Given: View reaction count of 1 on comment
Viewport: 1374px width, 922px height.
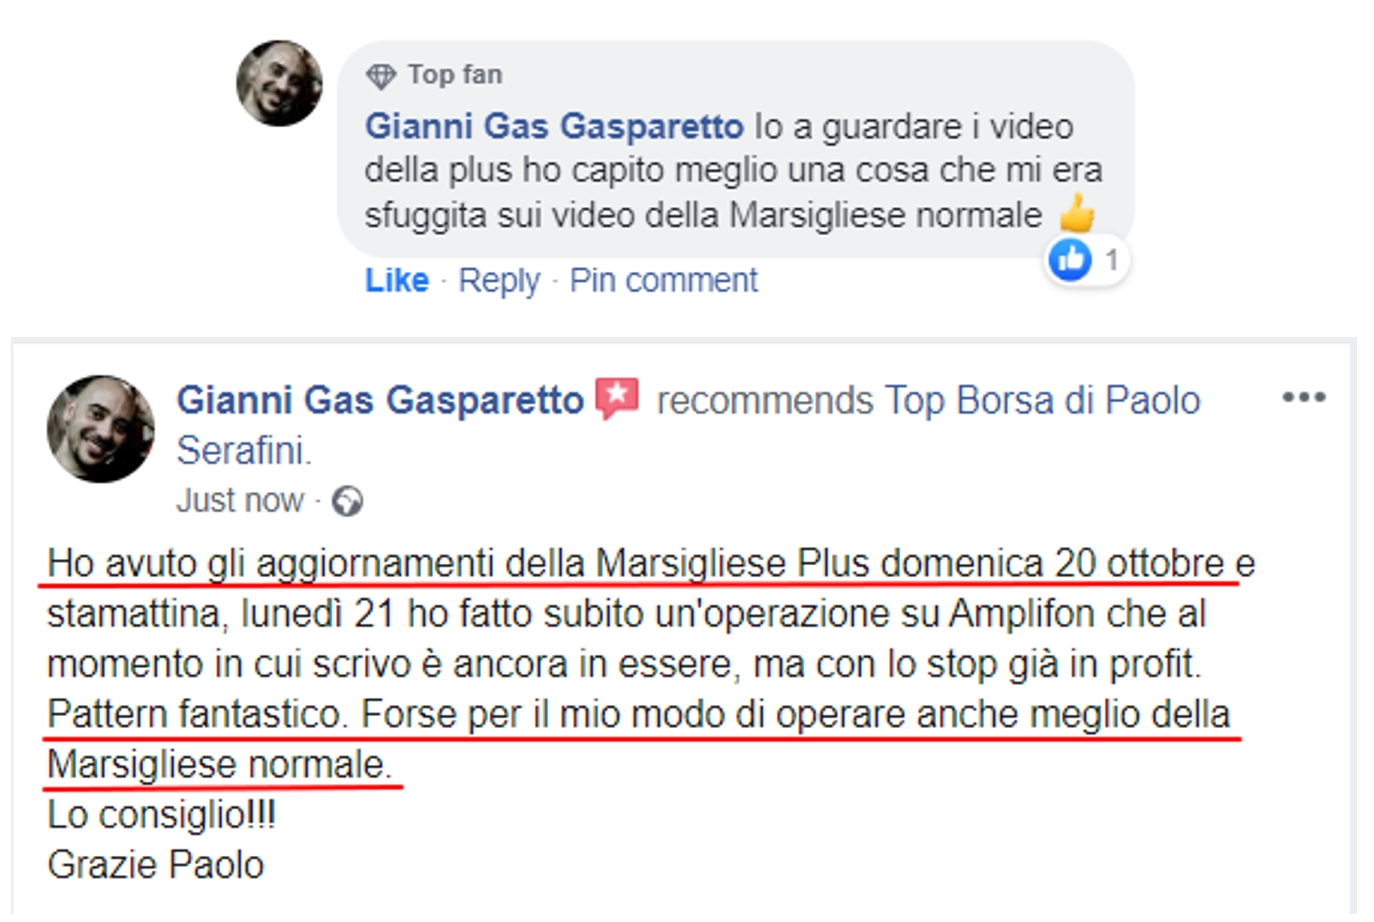Looking at the screenshot, I should point(1111,261).
